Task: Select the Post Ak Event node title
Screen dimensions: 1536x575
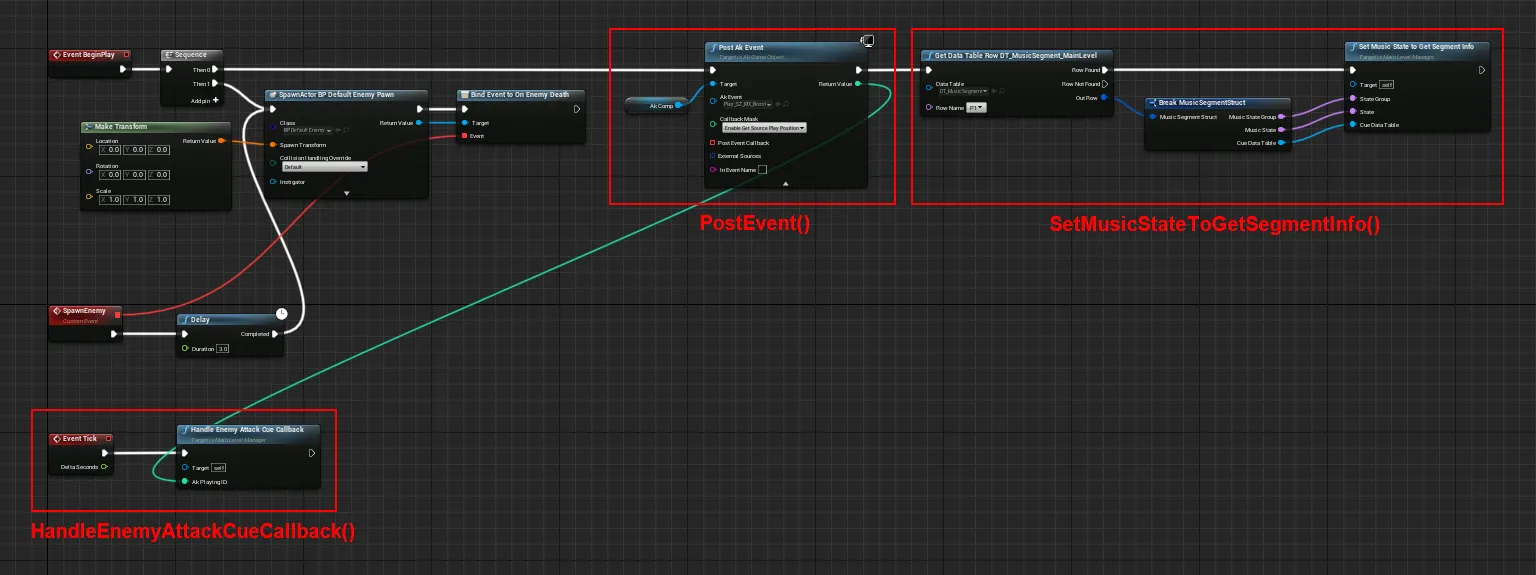Action: 742,47
